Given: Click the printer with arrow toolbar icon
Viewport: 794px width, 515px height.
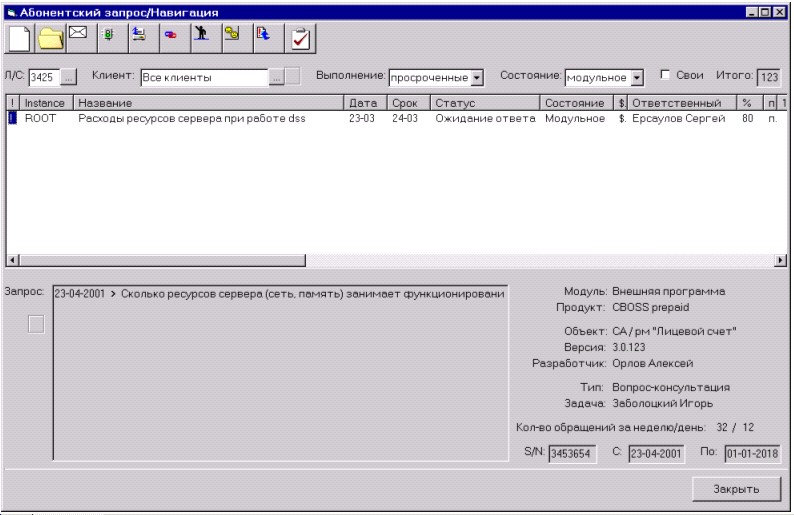Looking at the screenshot, I should [144, 38].
